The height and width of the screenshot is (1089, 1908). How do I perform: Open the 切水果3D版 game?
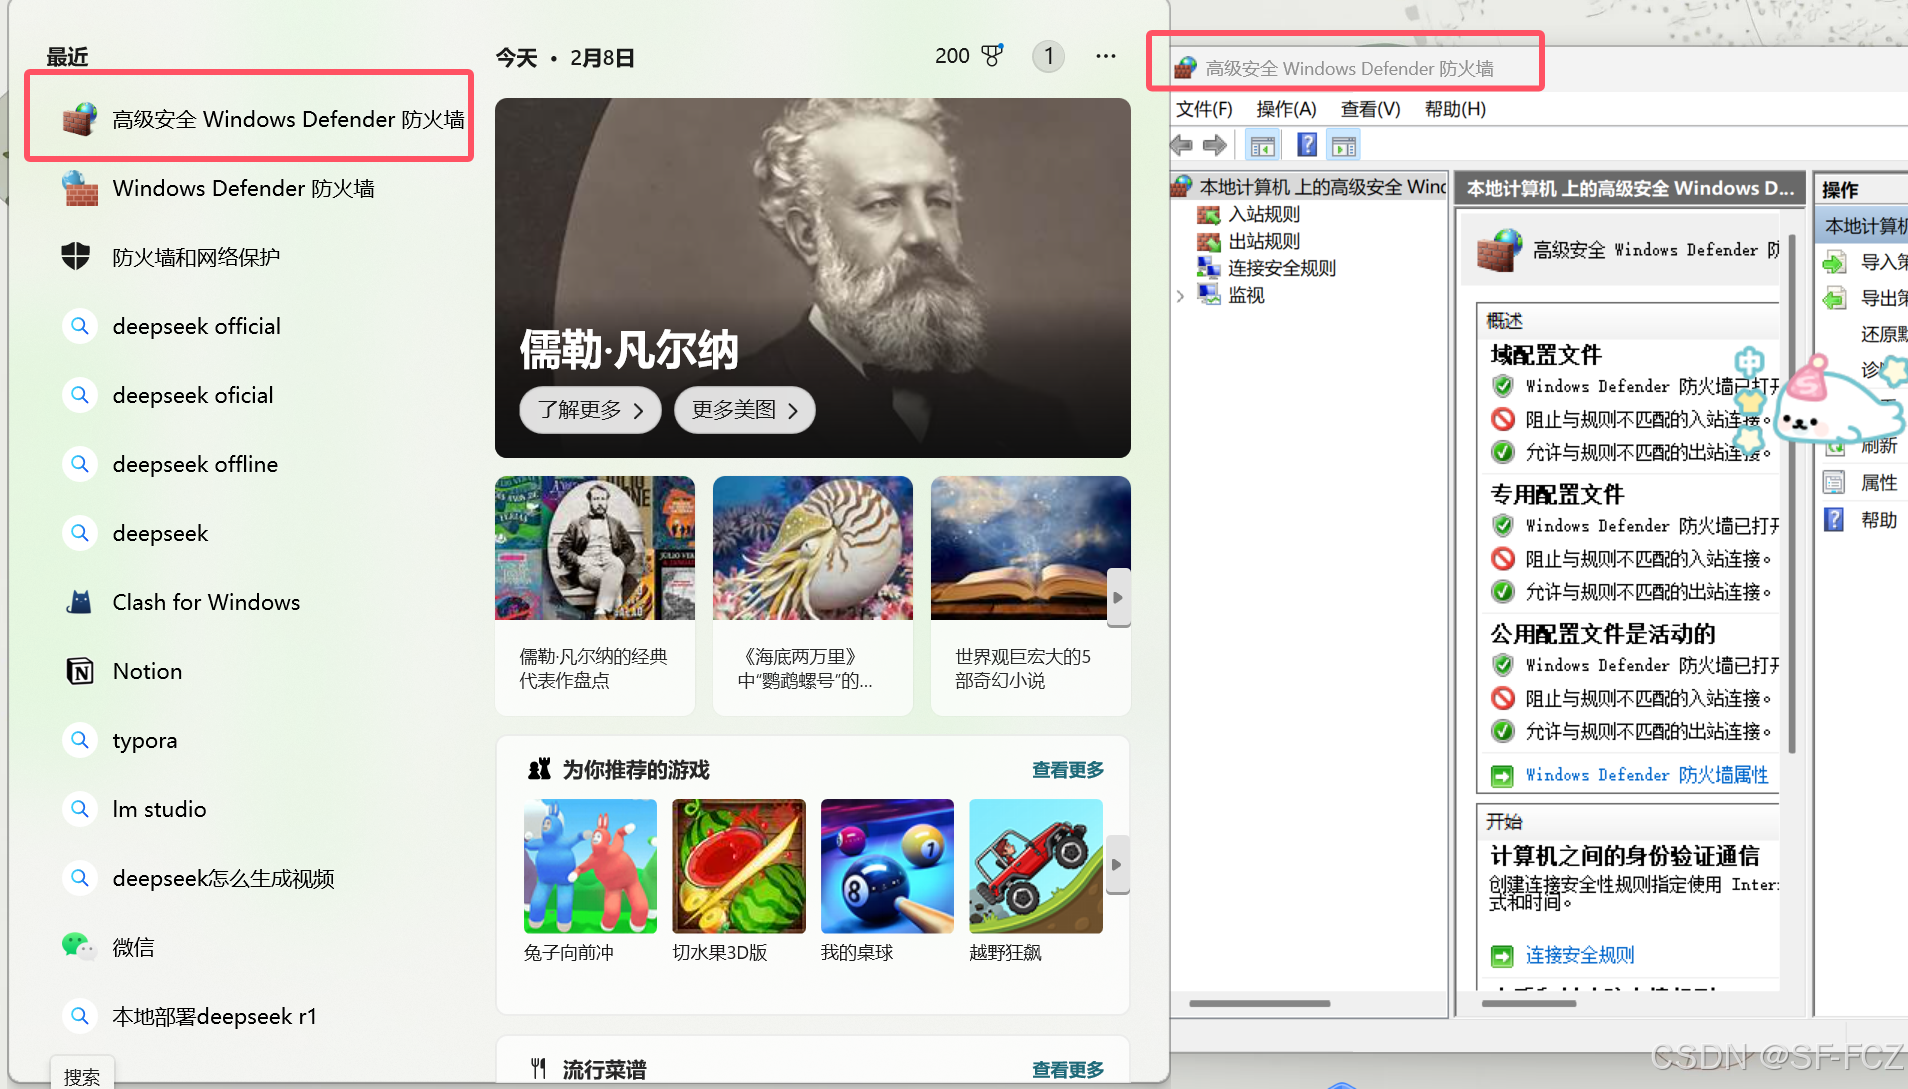tap(739, 880)
